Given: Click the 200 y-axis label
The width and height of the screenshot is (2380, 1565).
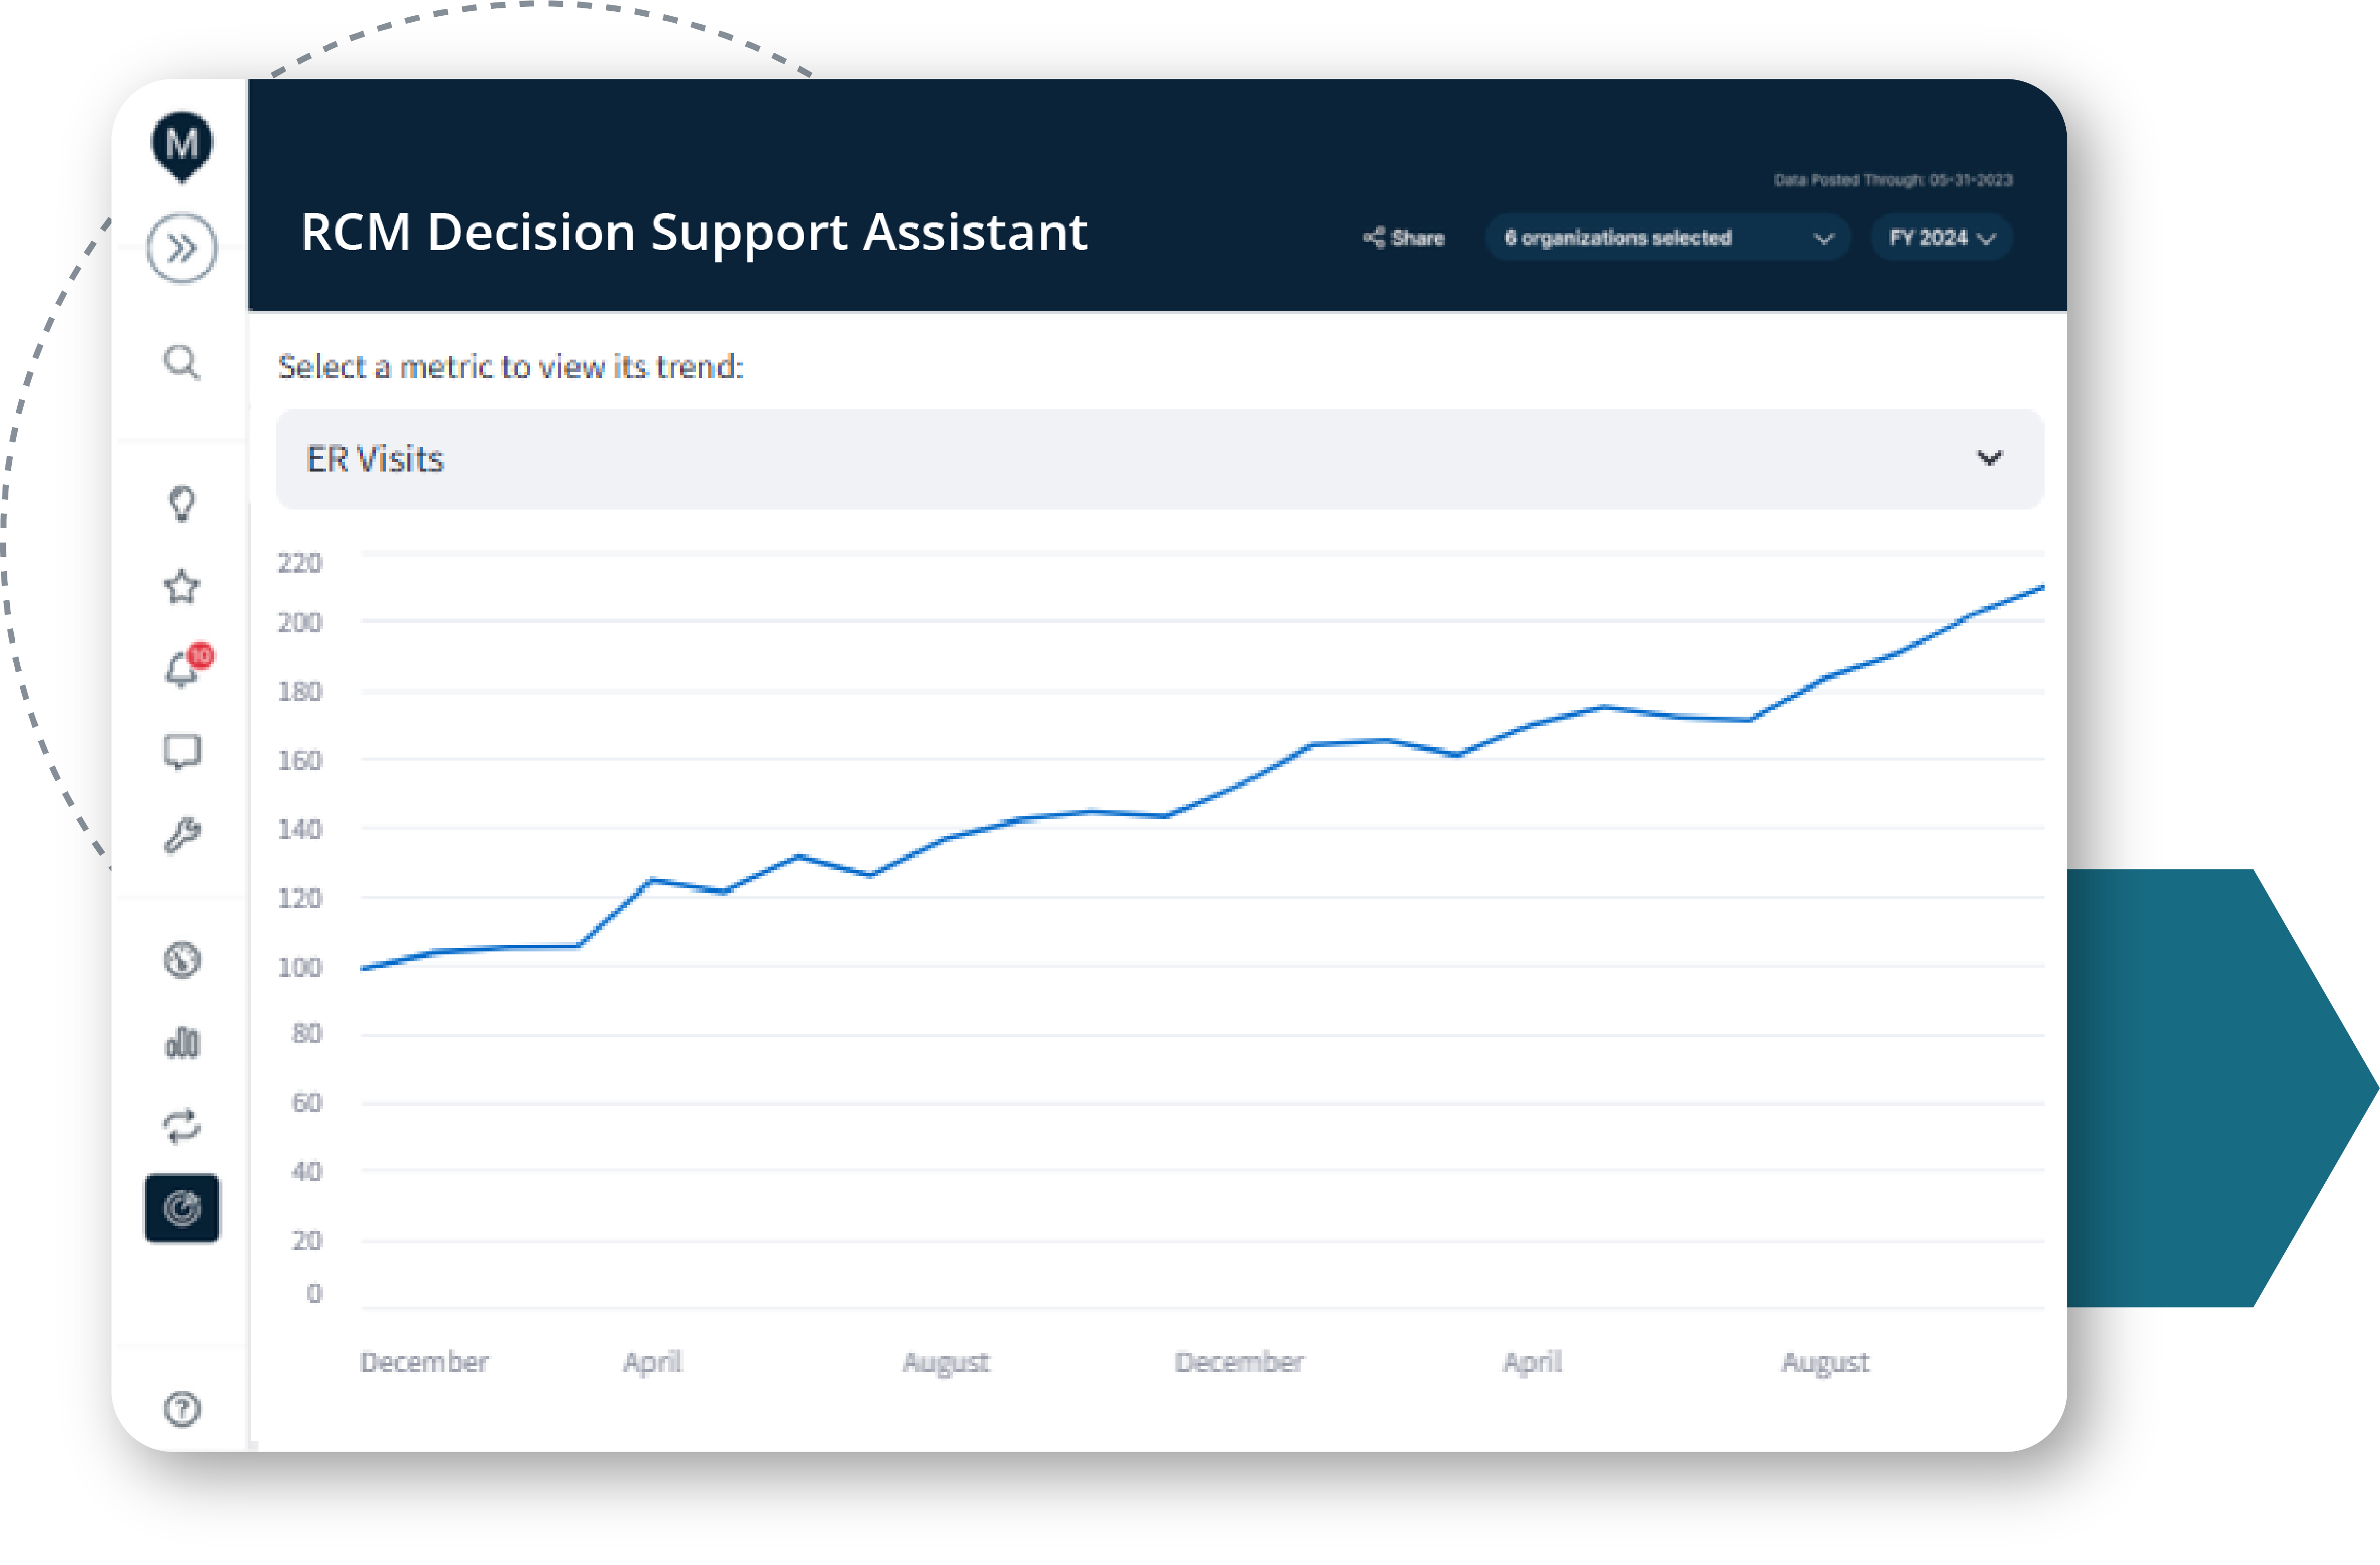Looking at the screenshot, I should (x=299, y=623).
